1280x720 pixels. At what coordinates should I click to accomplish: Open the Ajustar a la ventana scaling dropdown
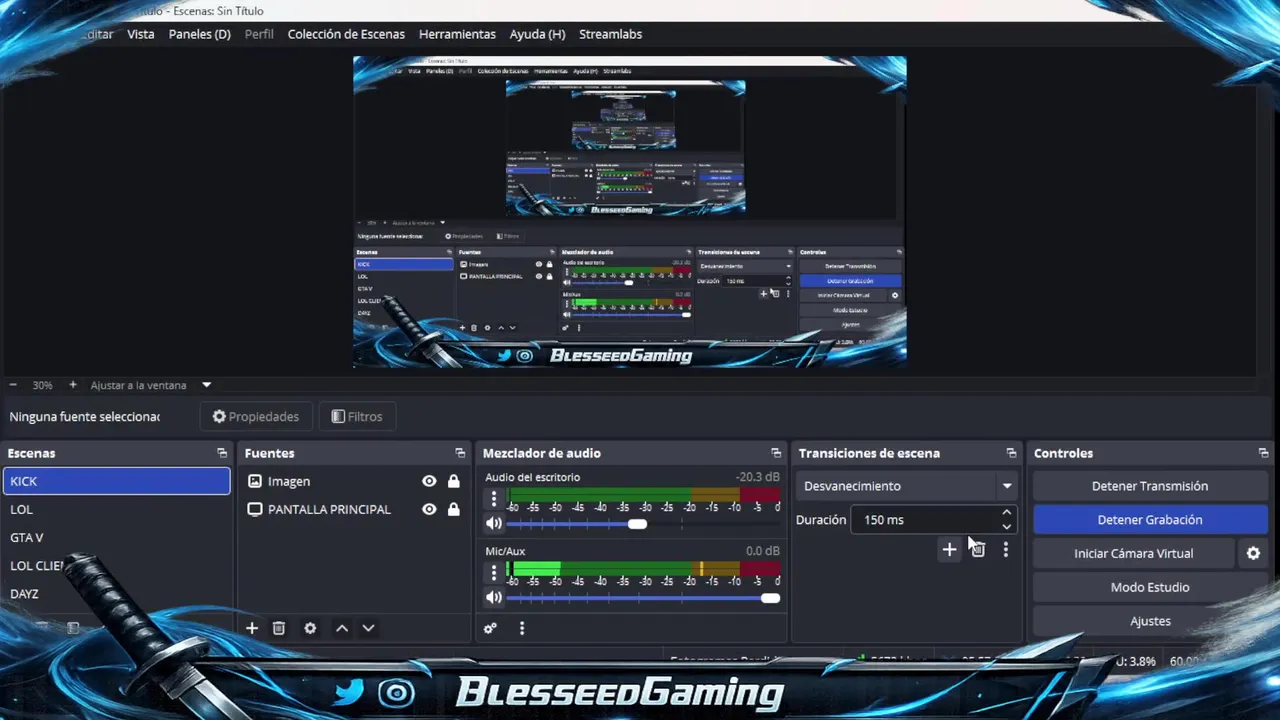[x=150, y=385]
